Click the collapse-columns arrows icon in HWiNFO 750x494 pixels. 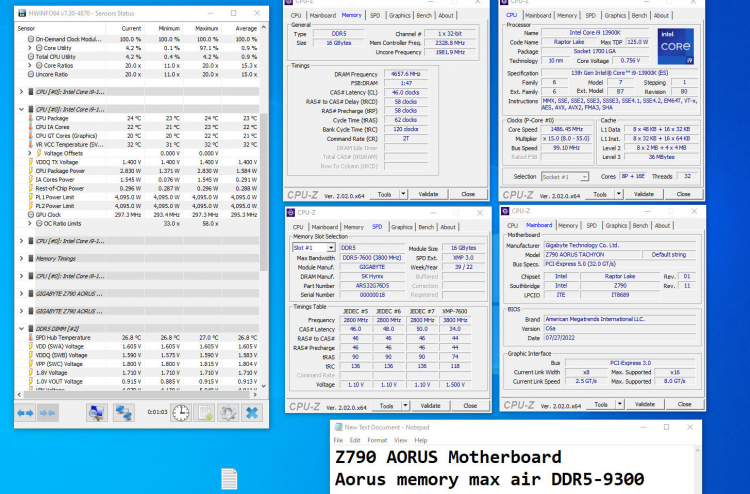click(x=48, y=412)
